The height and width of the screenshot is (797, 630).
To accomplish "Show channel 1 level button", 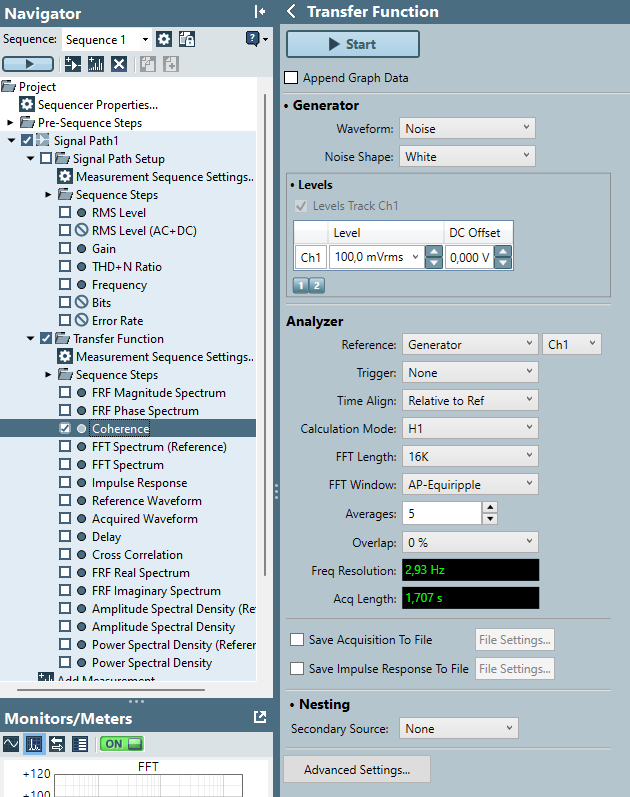I will [301, 285].
